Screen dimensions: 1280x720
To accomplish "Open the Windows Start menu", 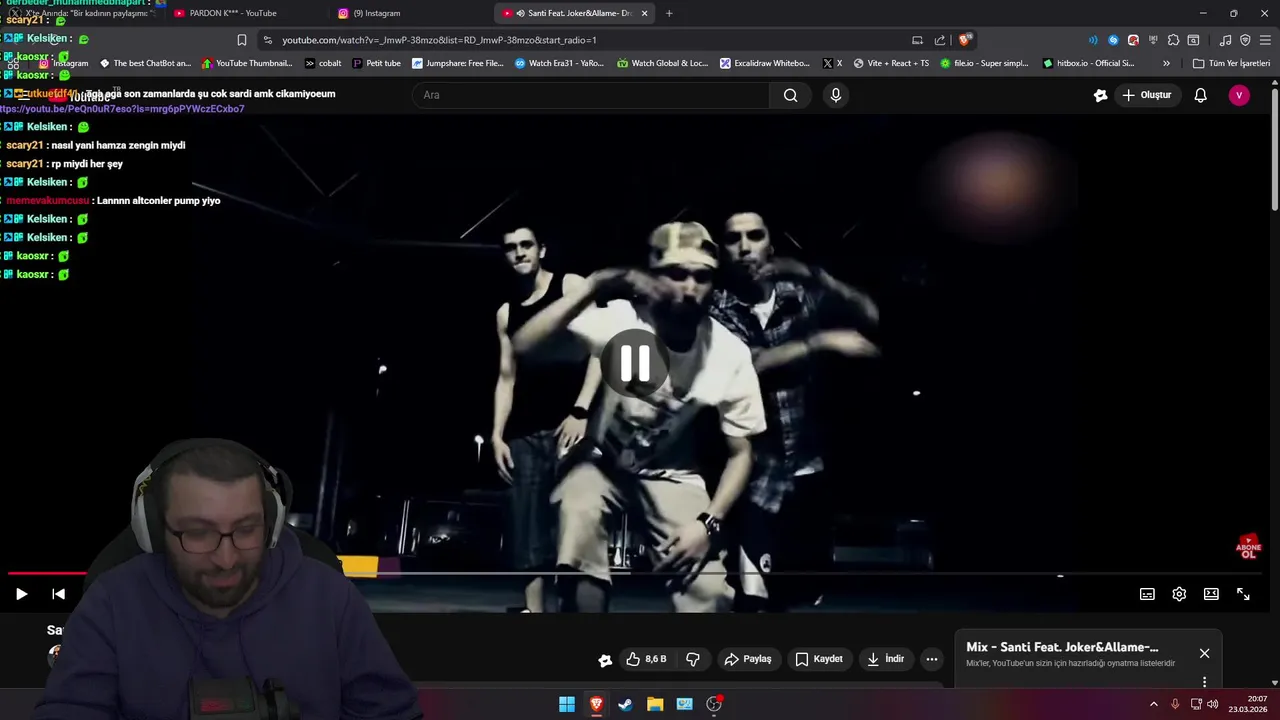I will pos(567,704).
